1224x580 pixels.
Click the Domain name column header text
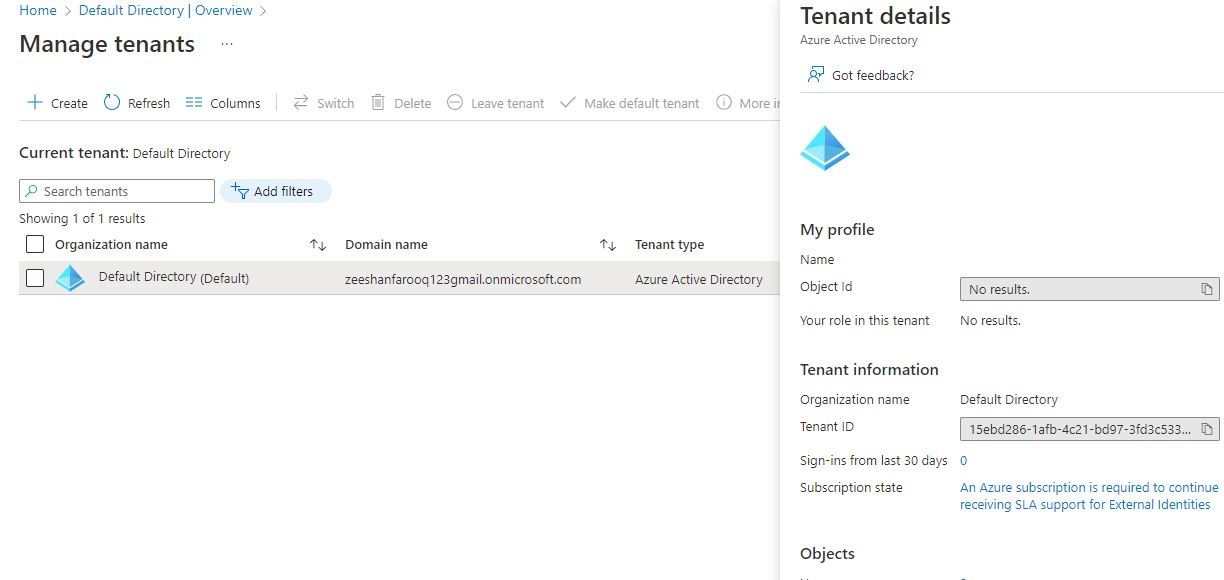click(x=386, y=244)
